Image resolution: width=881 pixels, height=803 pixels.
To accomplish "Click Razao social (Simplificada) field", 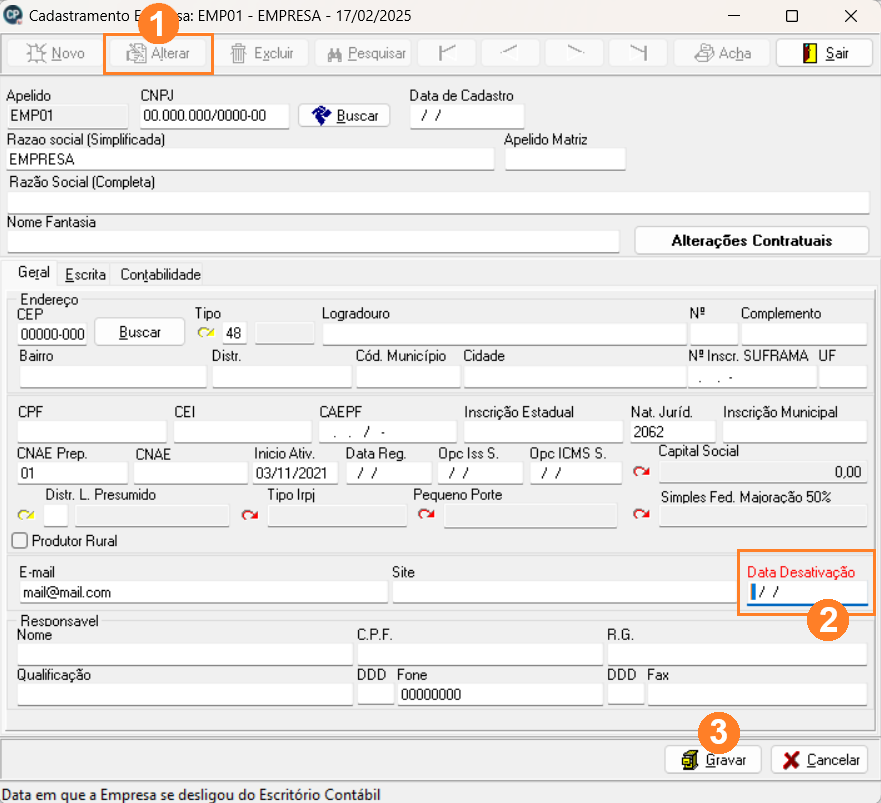I will click(x=251, y=159).
